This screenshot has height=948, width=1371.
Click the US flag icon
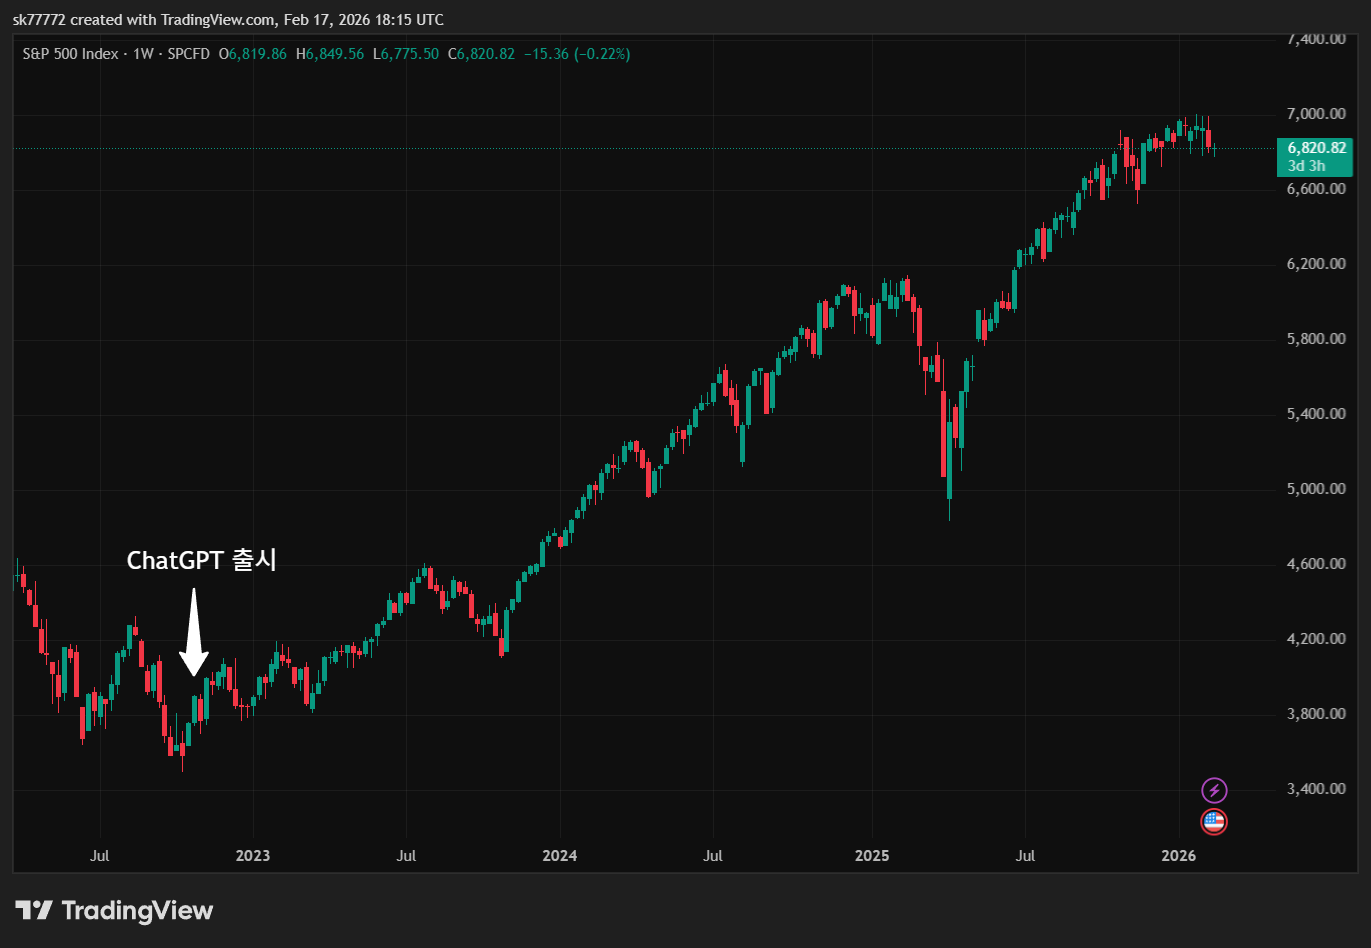pos(1214,822)
